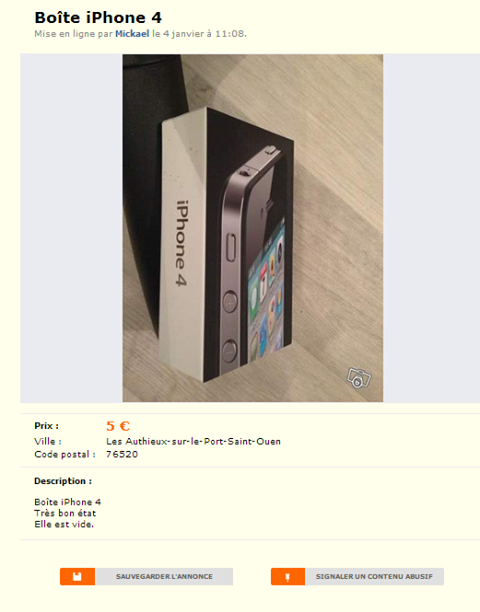This screenshot has height=612, width=480.
Task: Click the Code postal label
Action: point(65,454)
